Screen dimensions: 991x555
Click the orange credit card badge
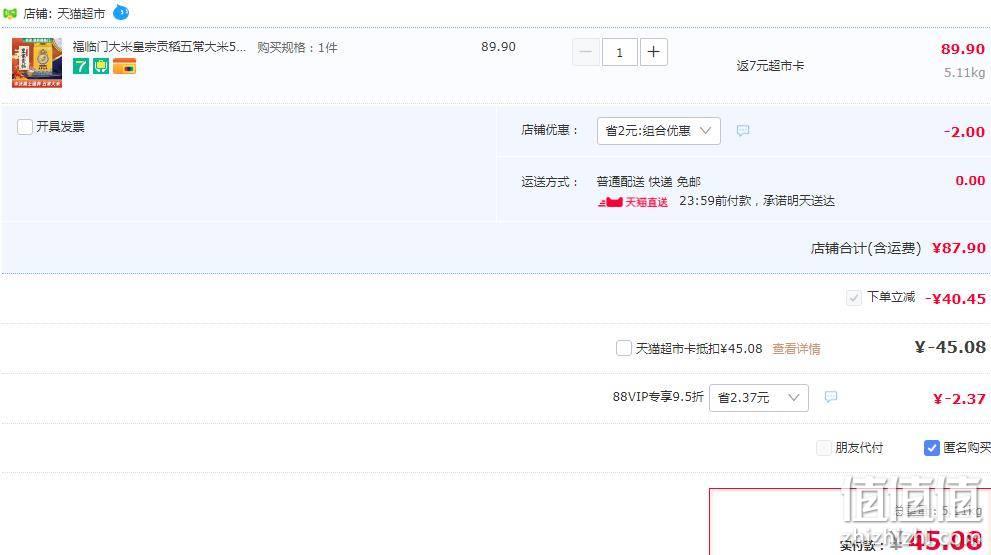125,66
